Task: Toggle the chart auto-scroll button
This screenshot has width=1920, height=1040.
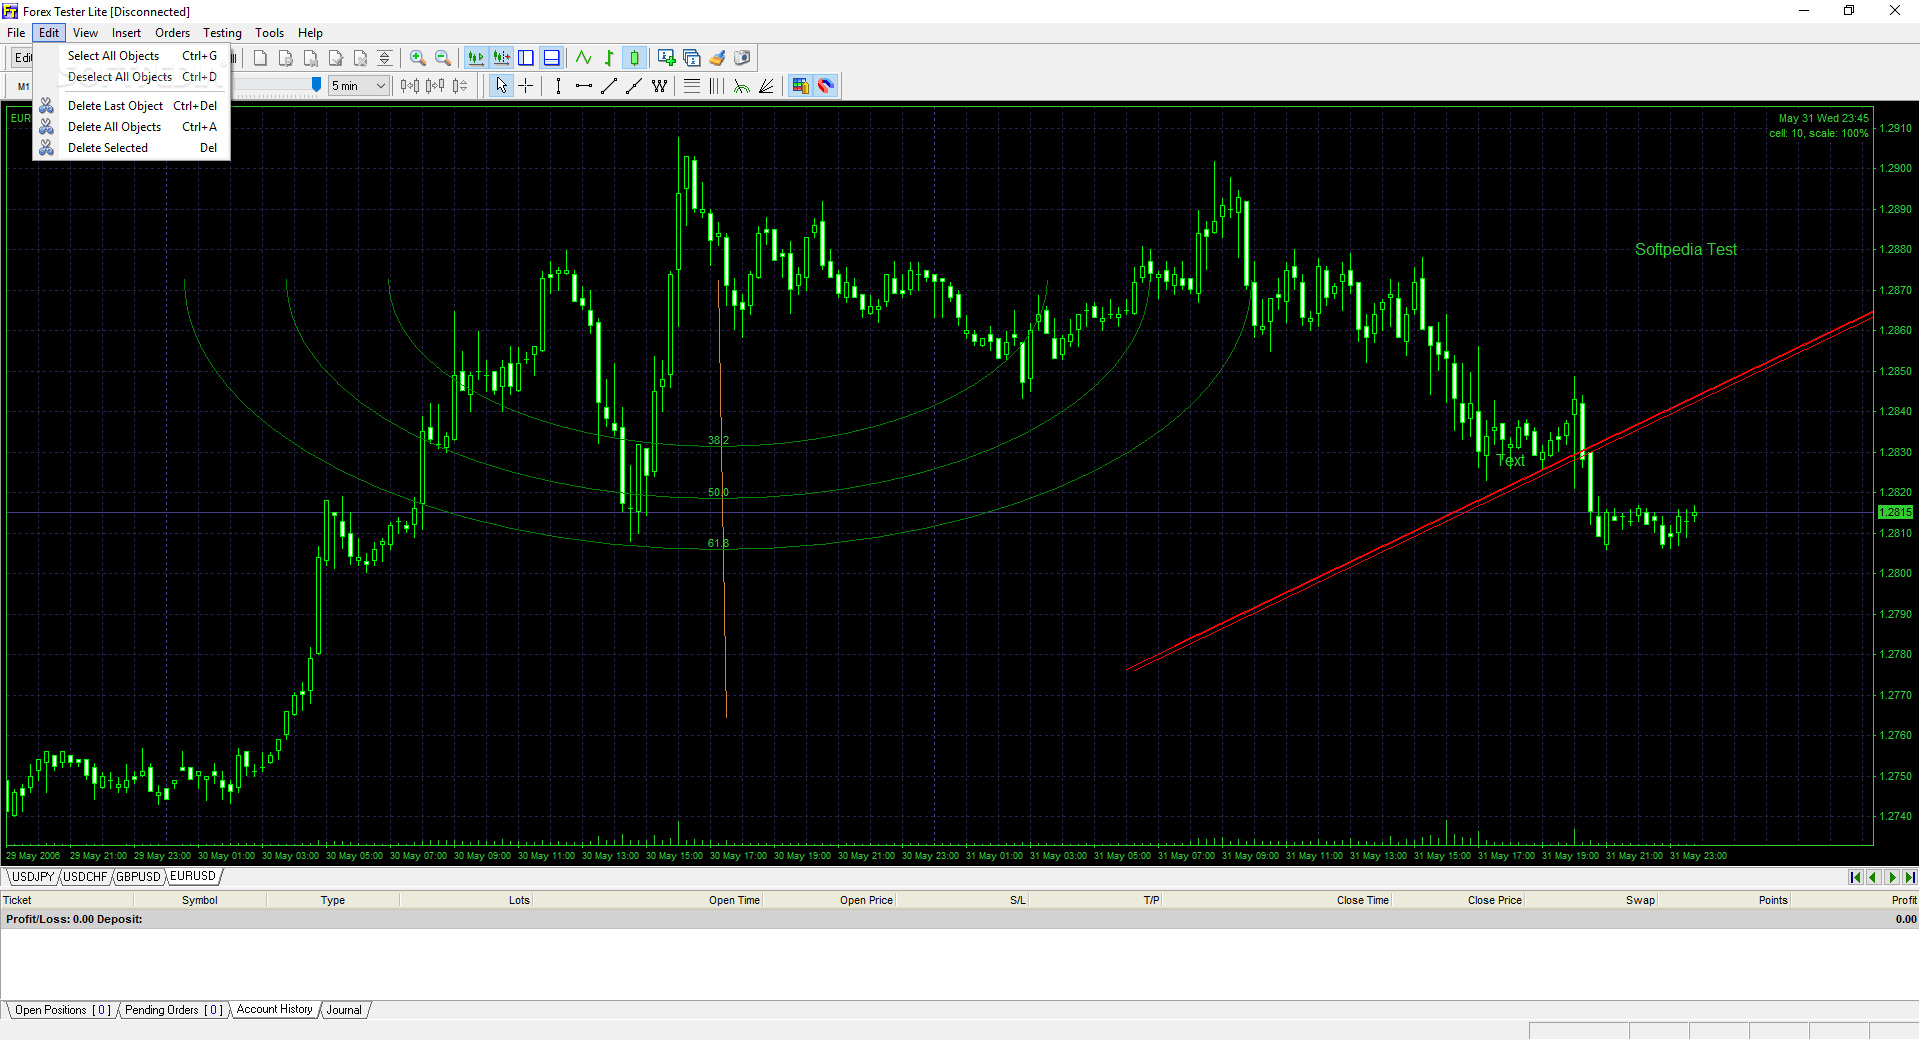Action: tap(476, 58)
